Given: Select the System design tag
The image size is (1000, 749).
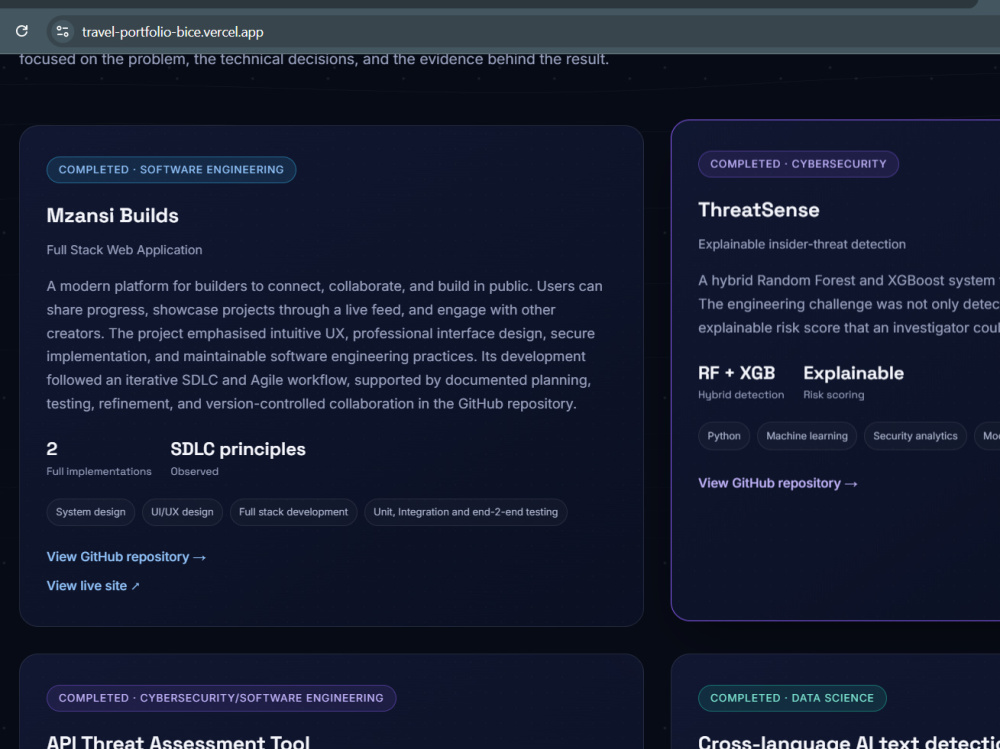Looking at the screenshot, I should (91, 512).
